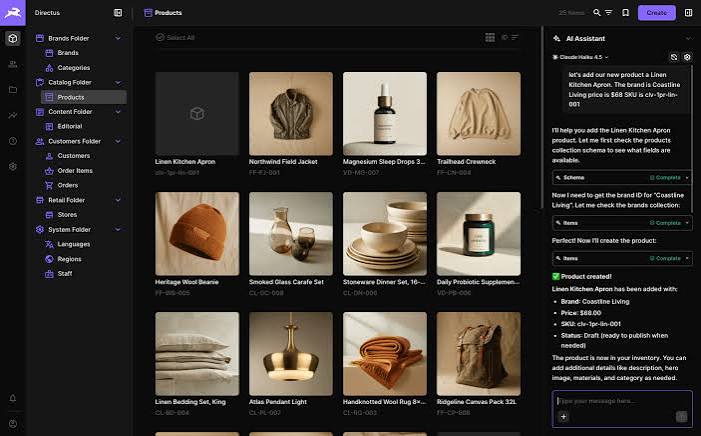Open the Handknotted Wool Rug product image
The height and width of the screenshot is (436, 701).
[385, 354]
